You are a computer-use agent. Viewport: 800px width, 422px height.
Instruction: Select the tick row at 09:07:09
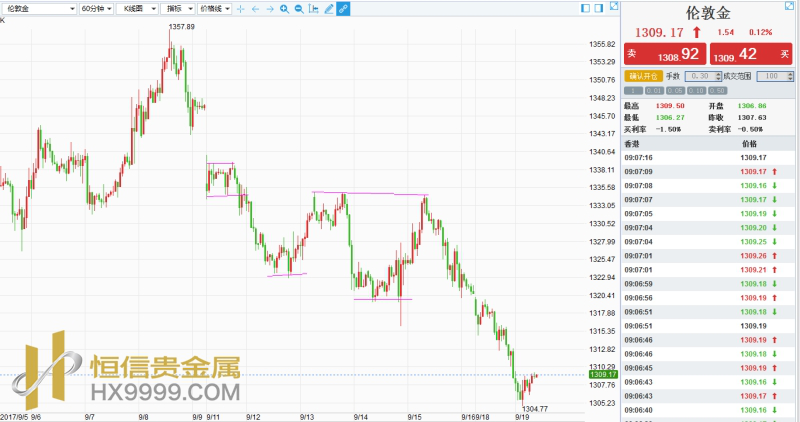[x=708, y=171]
